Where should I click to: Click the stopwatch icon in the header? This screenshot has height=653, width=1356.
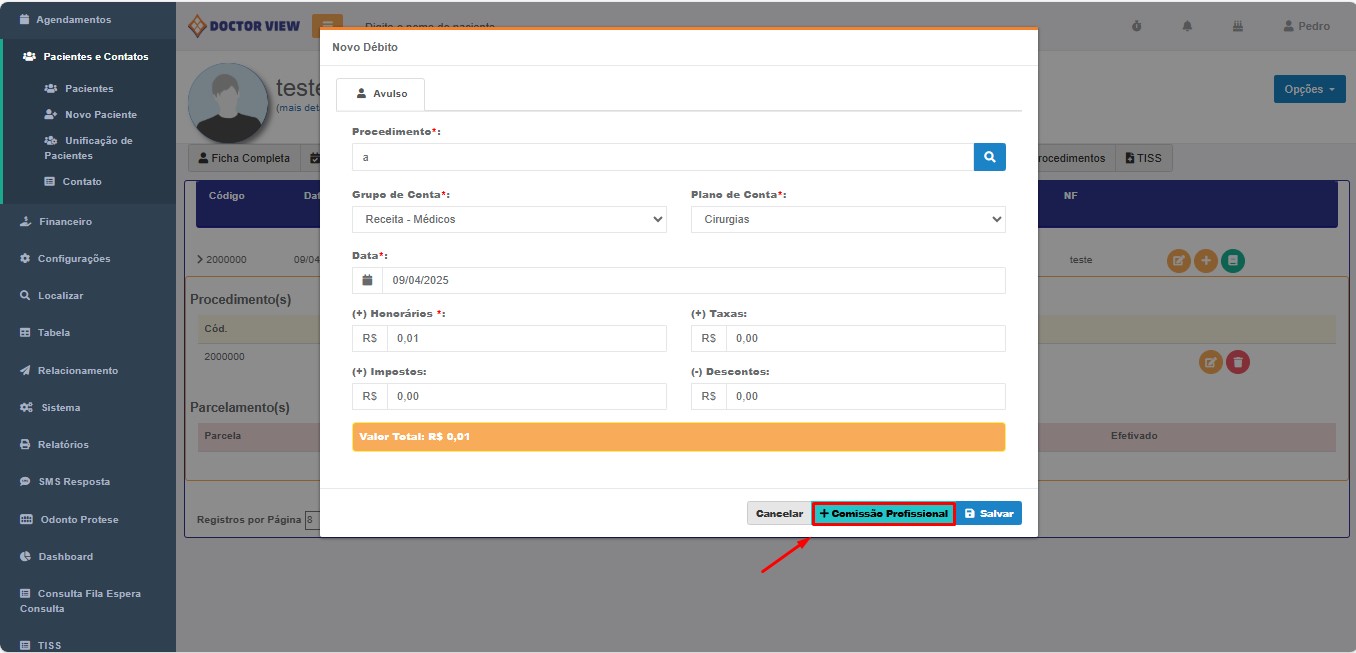(1136, 26)
